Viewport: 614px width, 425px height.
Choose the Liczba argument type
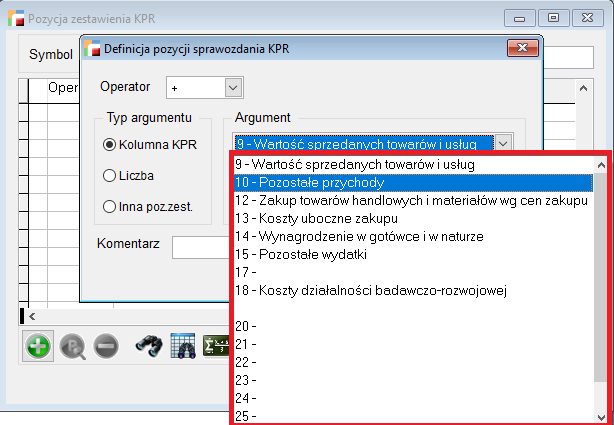coord(110,175)
